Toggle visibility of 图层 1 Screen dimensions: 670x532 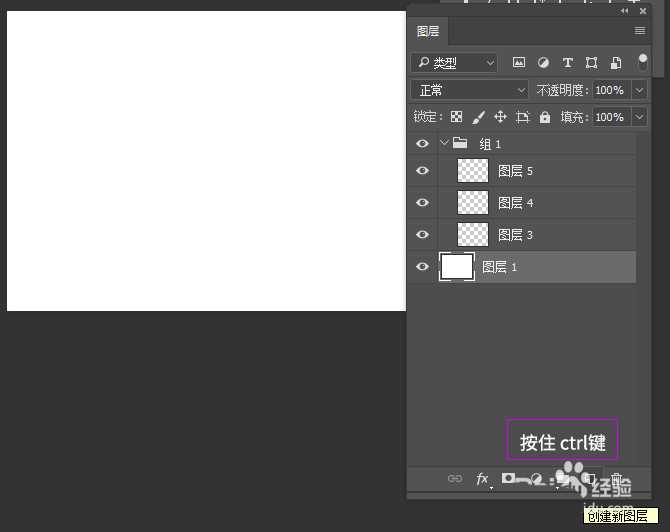pyautogui.click(x=422, y=267)
